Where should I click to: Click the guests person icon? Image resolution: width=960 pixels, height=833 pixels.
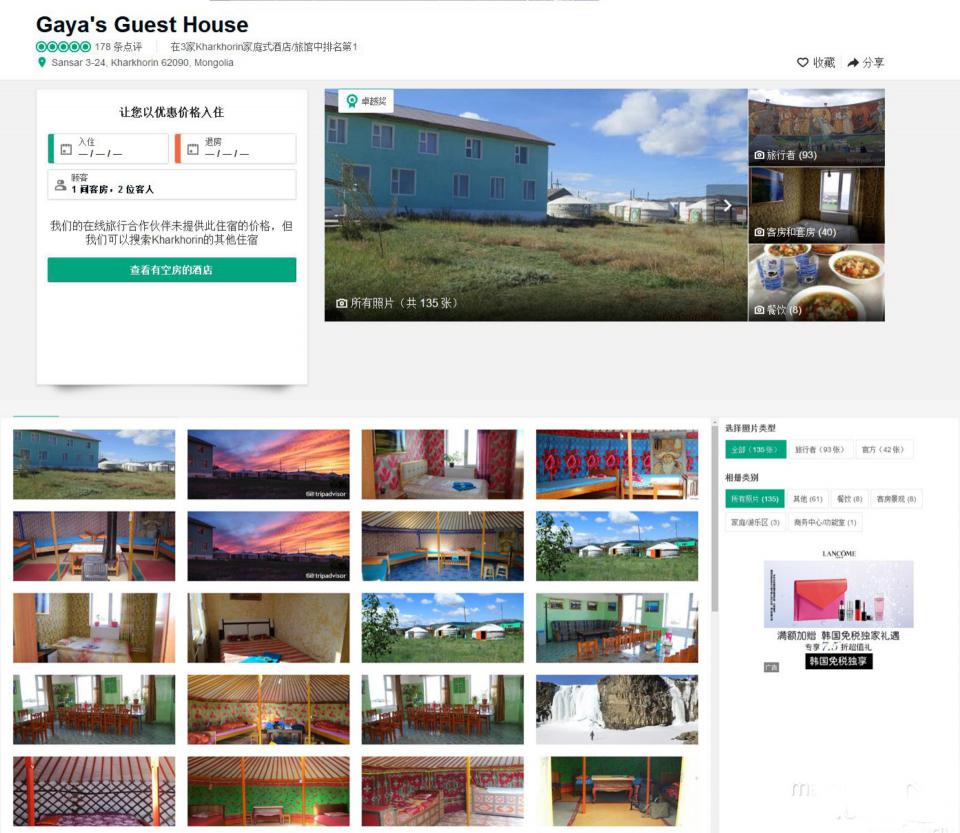60,184
